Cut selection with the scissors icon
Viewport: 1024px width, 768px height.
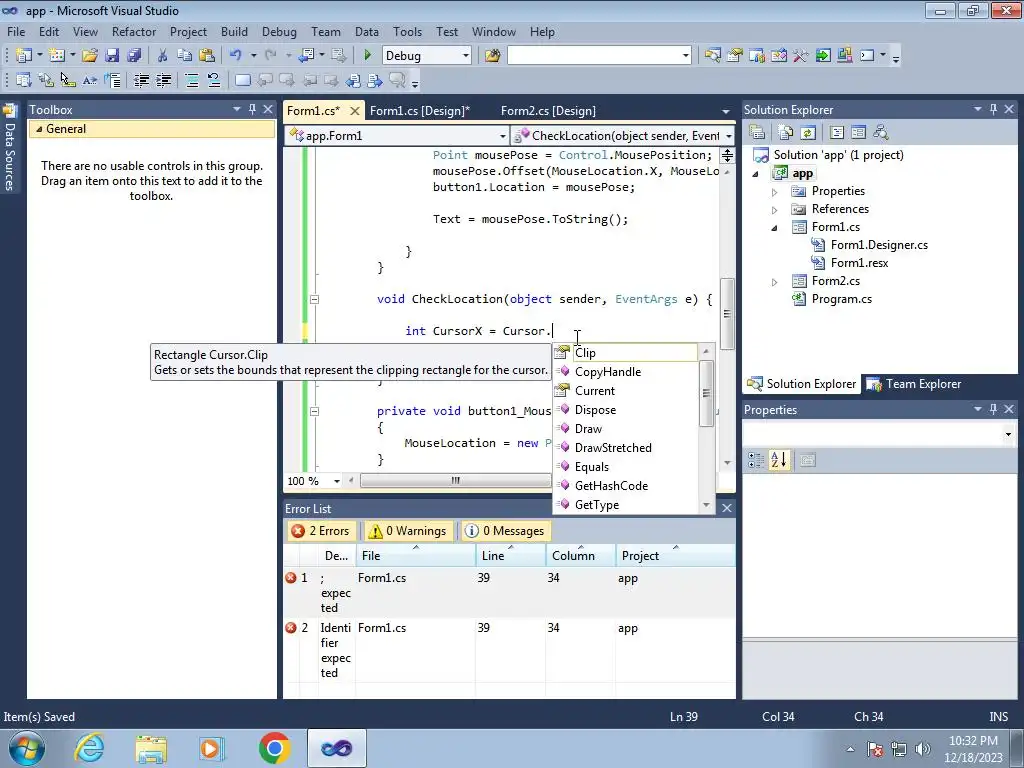tap(163, 56)
